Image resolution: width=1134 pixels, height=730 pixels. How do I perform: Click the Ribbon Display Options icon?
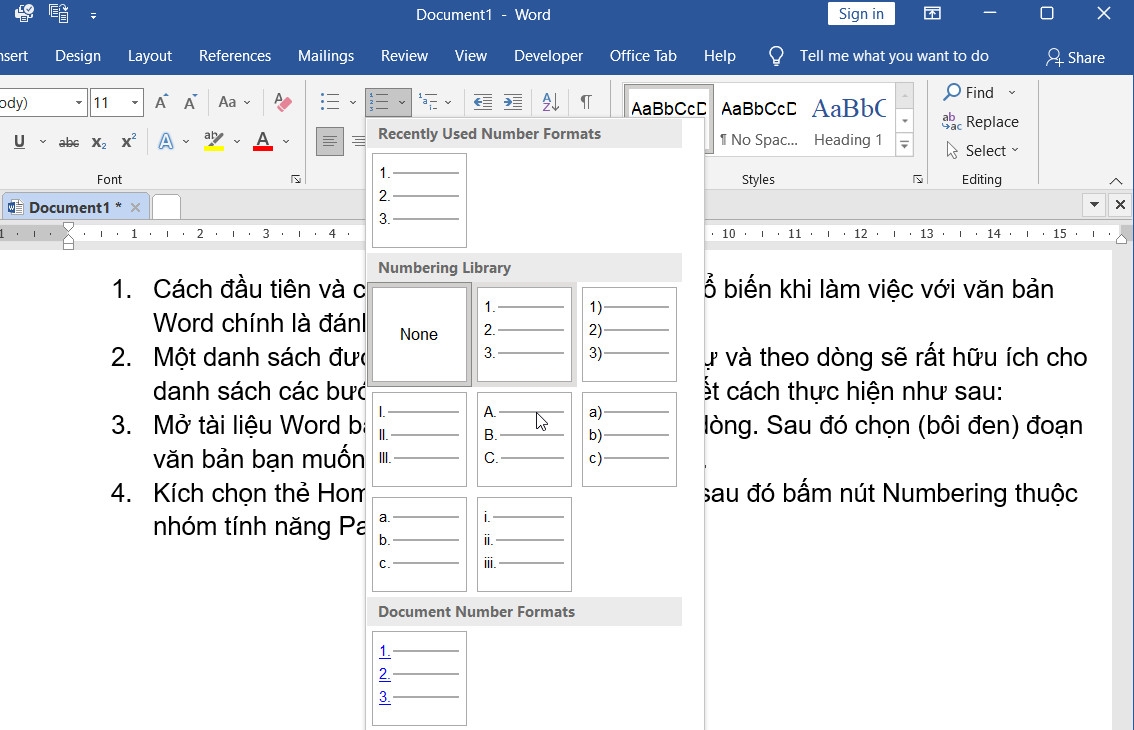click(932, 13)
